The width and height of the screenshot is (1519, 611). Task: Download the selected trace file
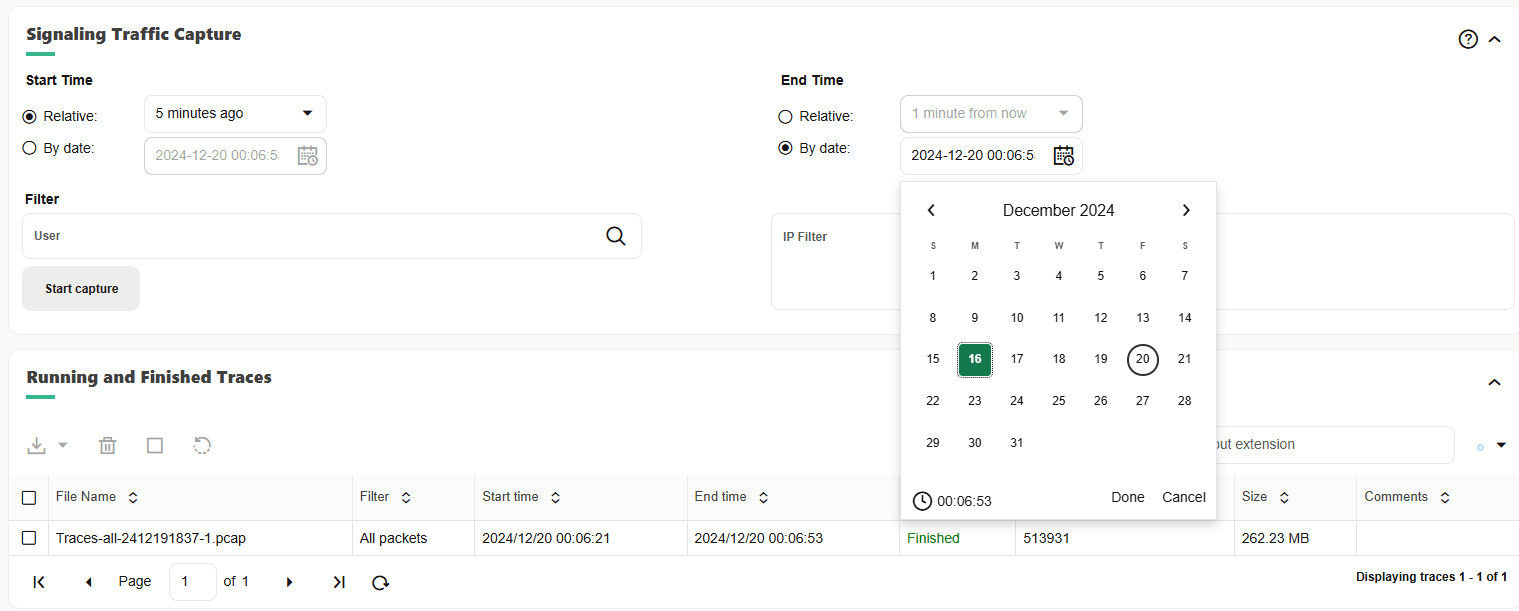coord(38,444)
